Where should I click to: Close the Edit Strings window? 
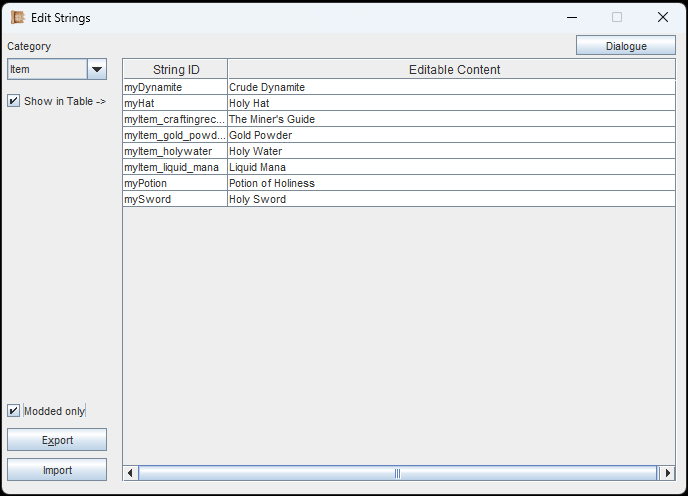tap(662, 17)
